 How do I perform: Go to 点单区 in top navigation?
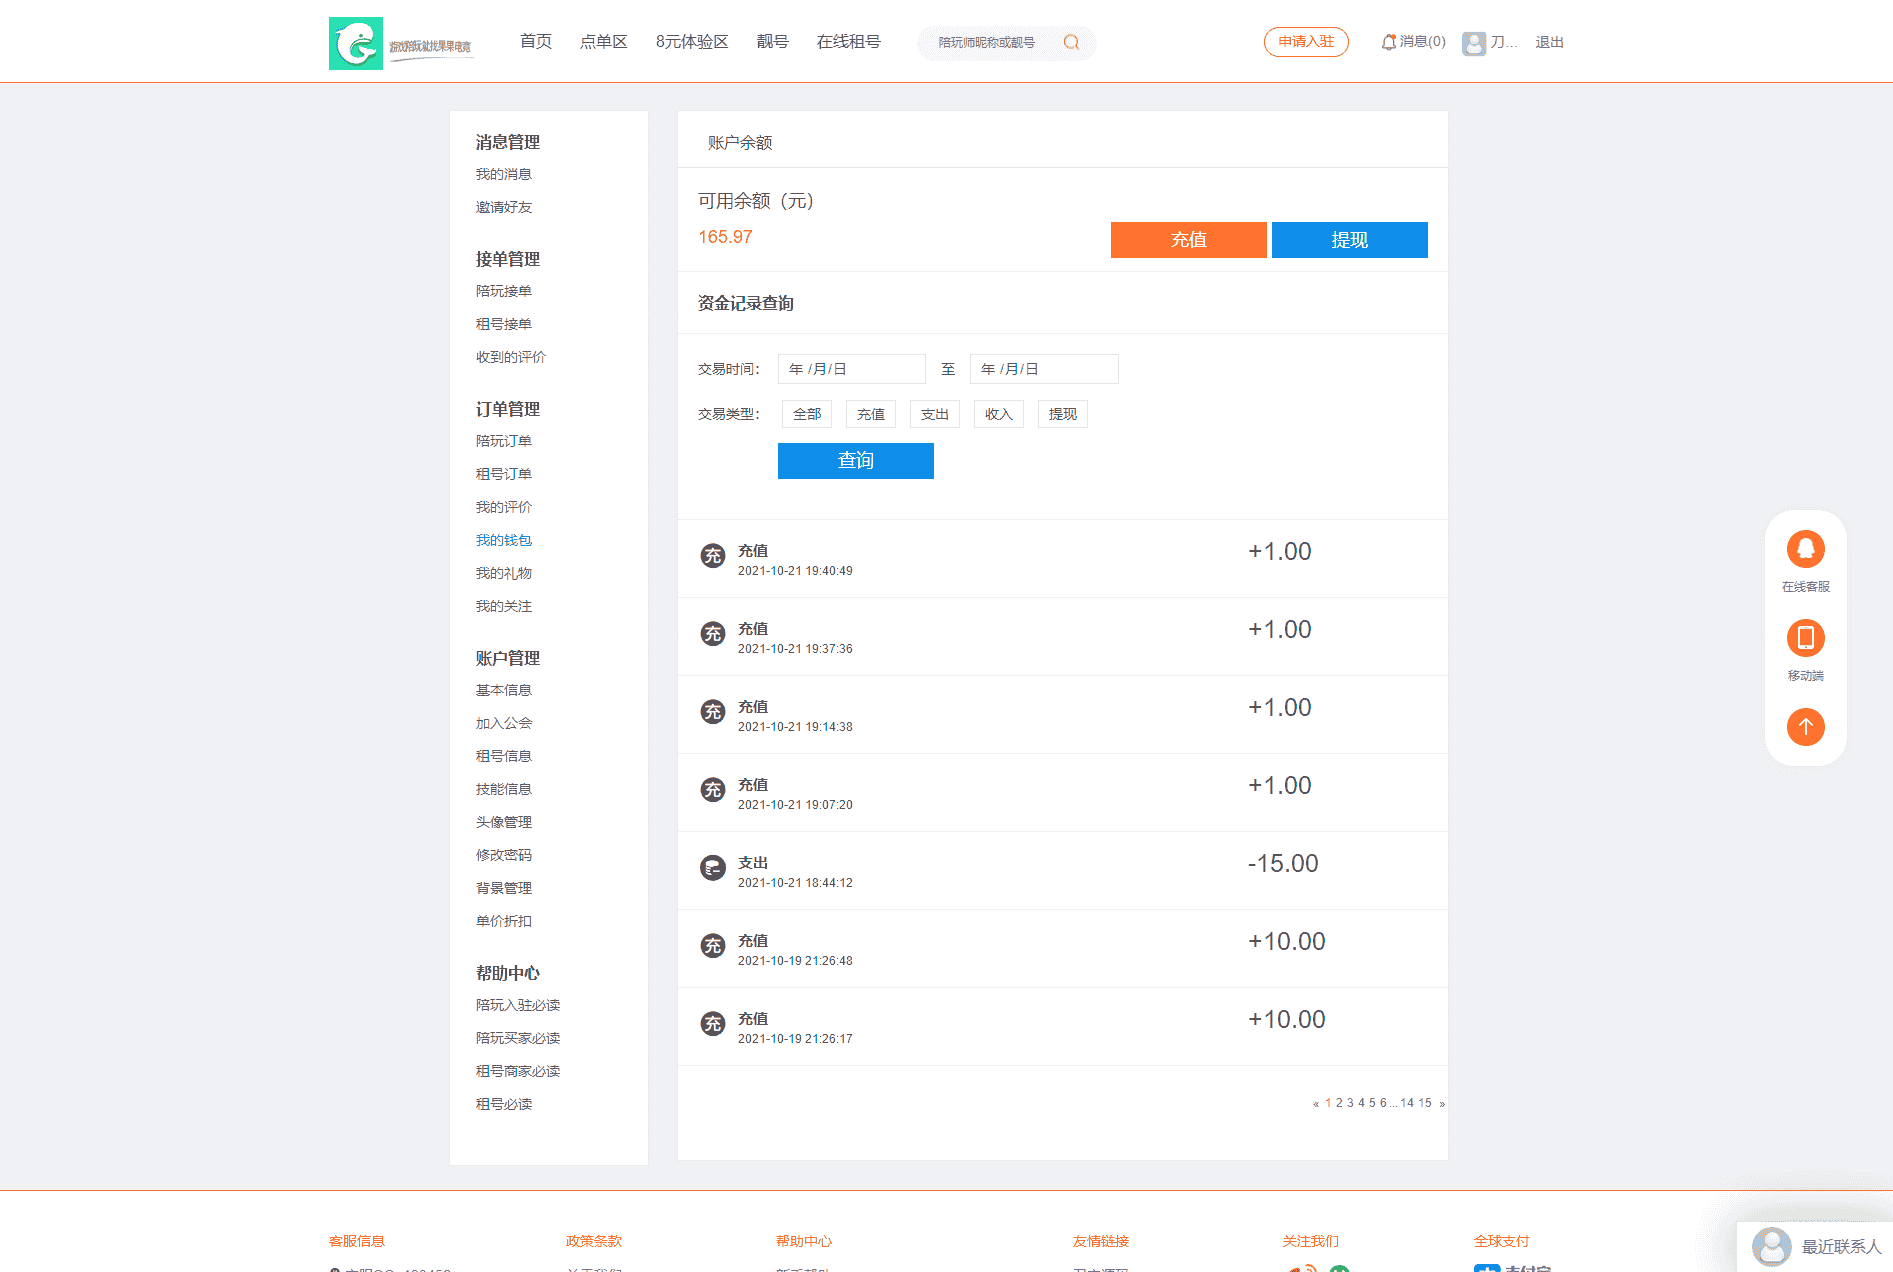pos(603,42)
